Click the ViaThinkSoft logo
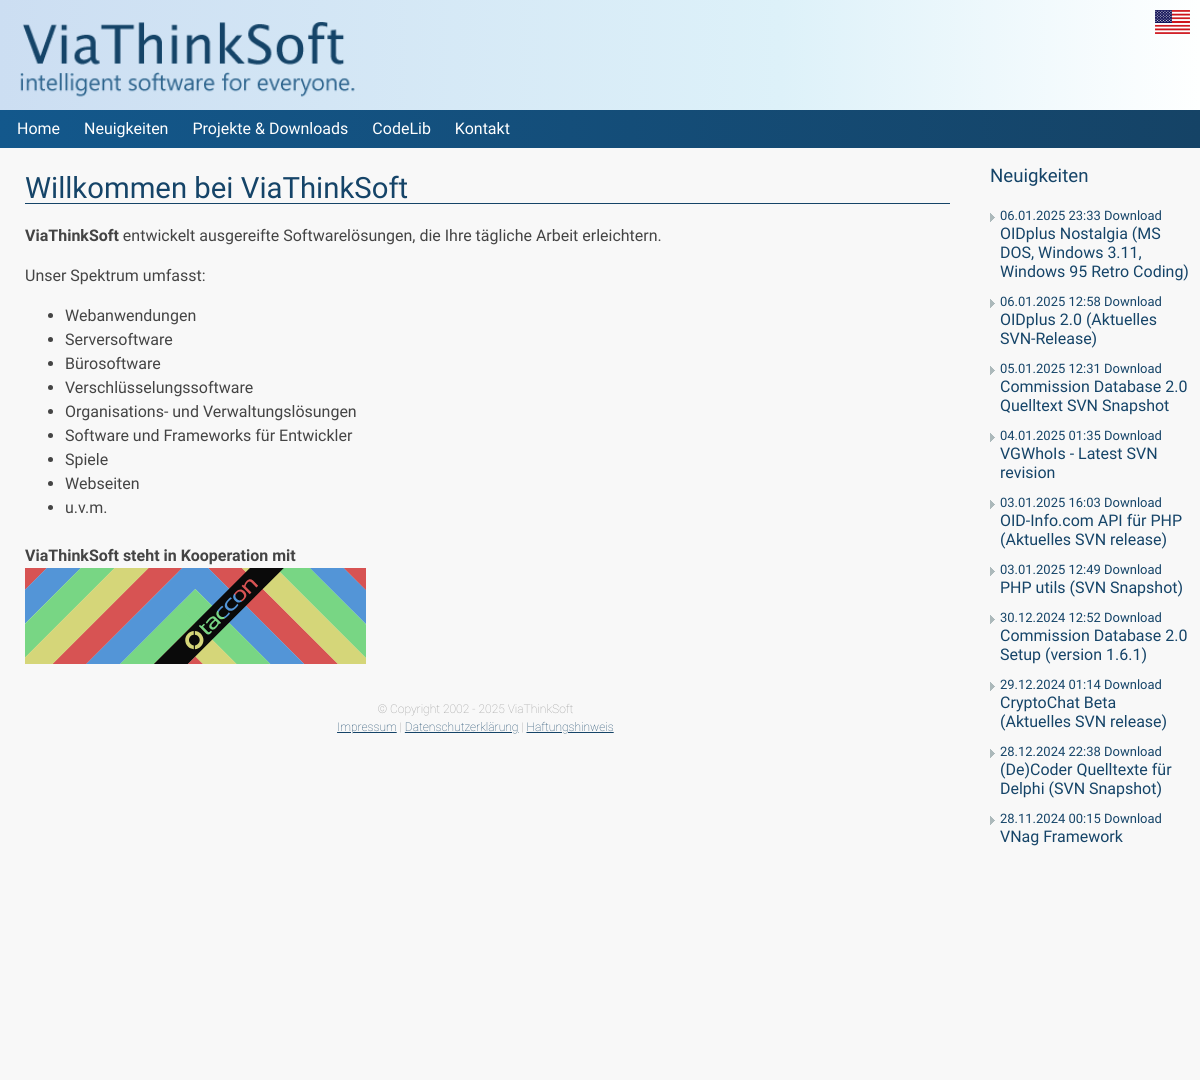 pyautogui.click(x=187, y=58)
